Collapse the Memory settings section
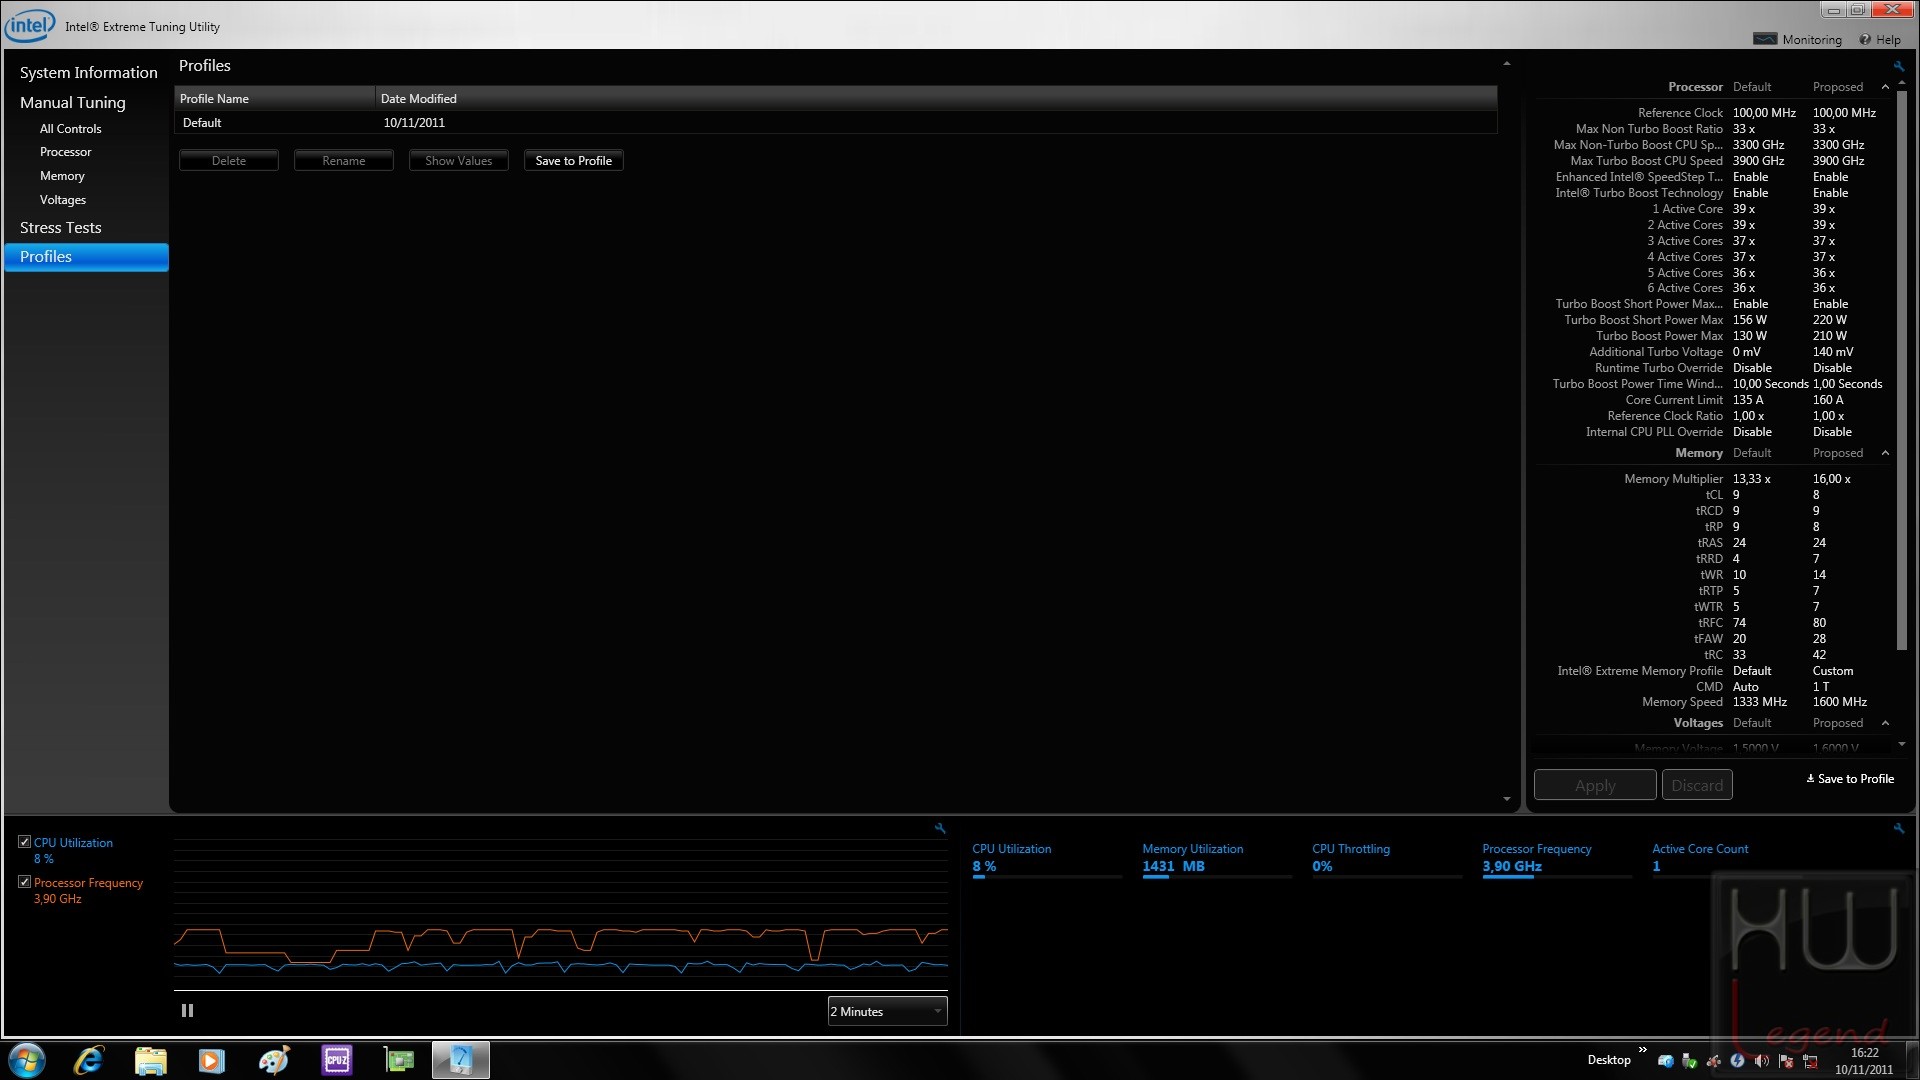This screenshot has width=1920, height=1080. click(x=1885, y=453)
